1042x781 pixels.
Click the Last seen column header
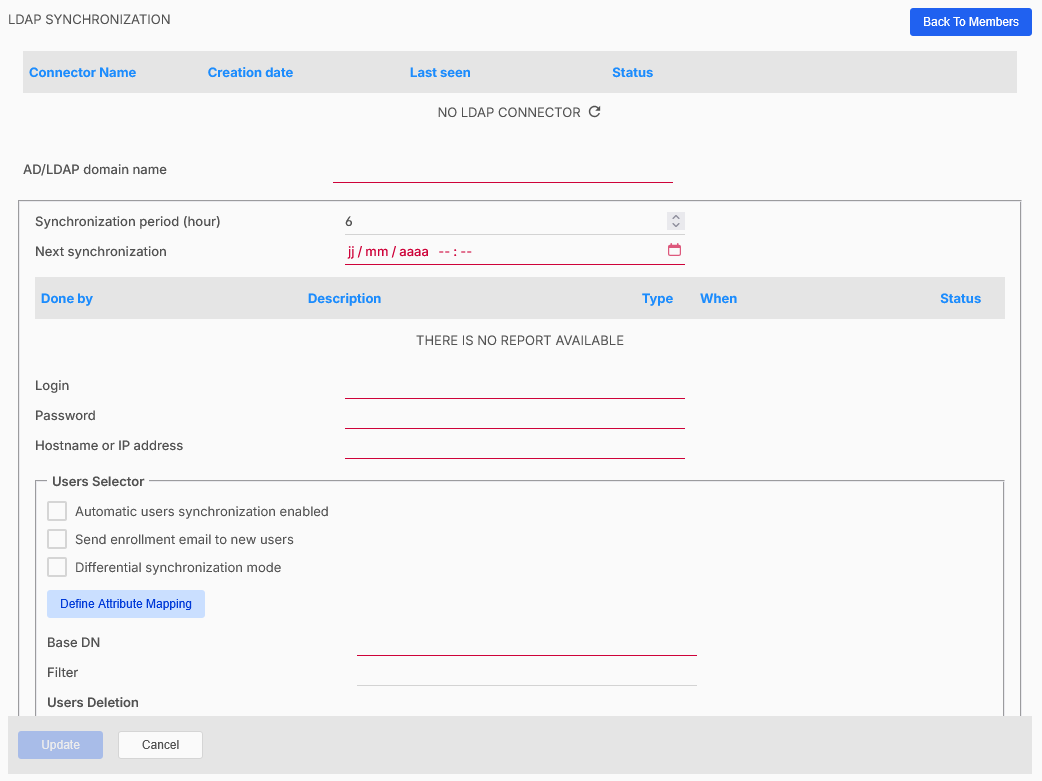pyautogui.click(x=440, y=72)
